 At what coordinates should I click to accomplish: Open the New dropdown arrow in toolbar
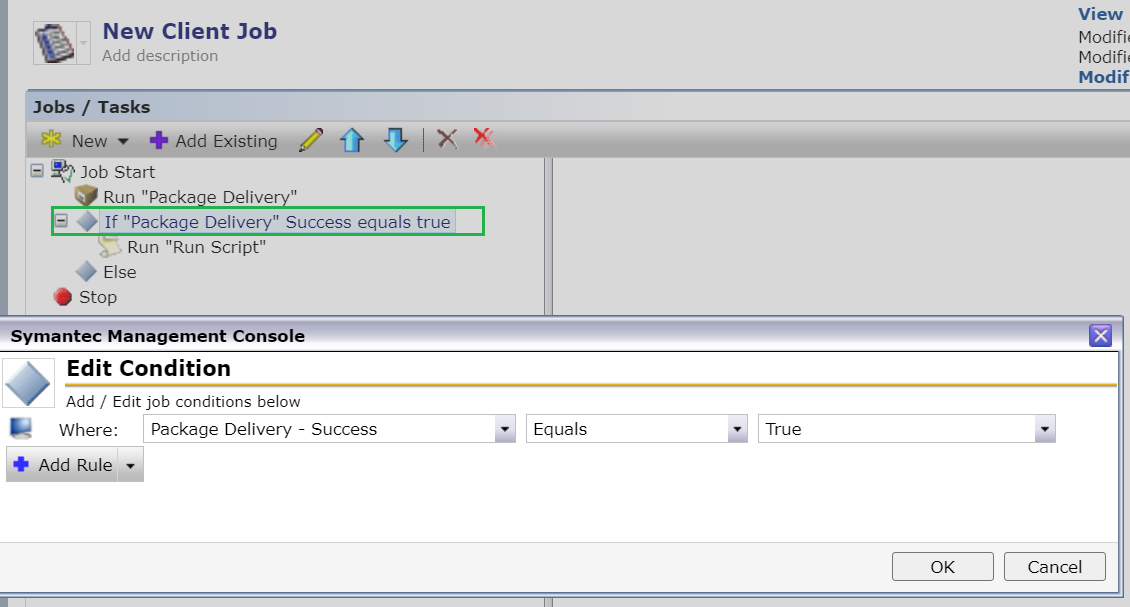(x=123, y=141)
